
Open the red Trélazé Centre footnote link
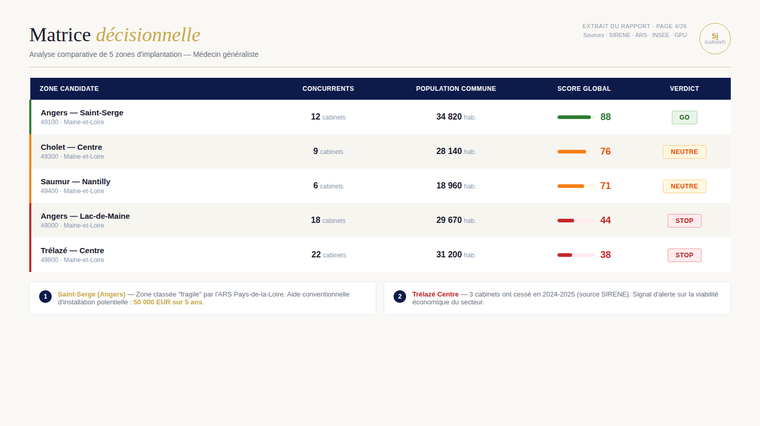(x=435, y=294)
